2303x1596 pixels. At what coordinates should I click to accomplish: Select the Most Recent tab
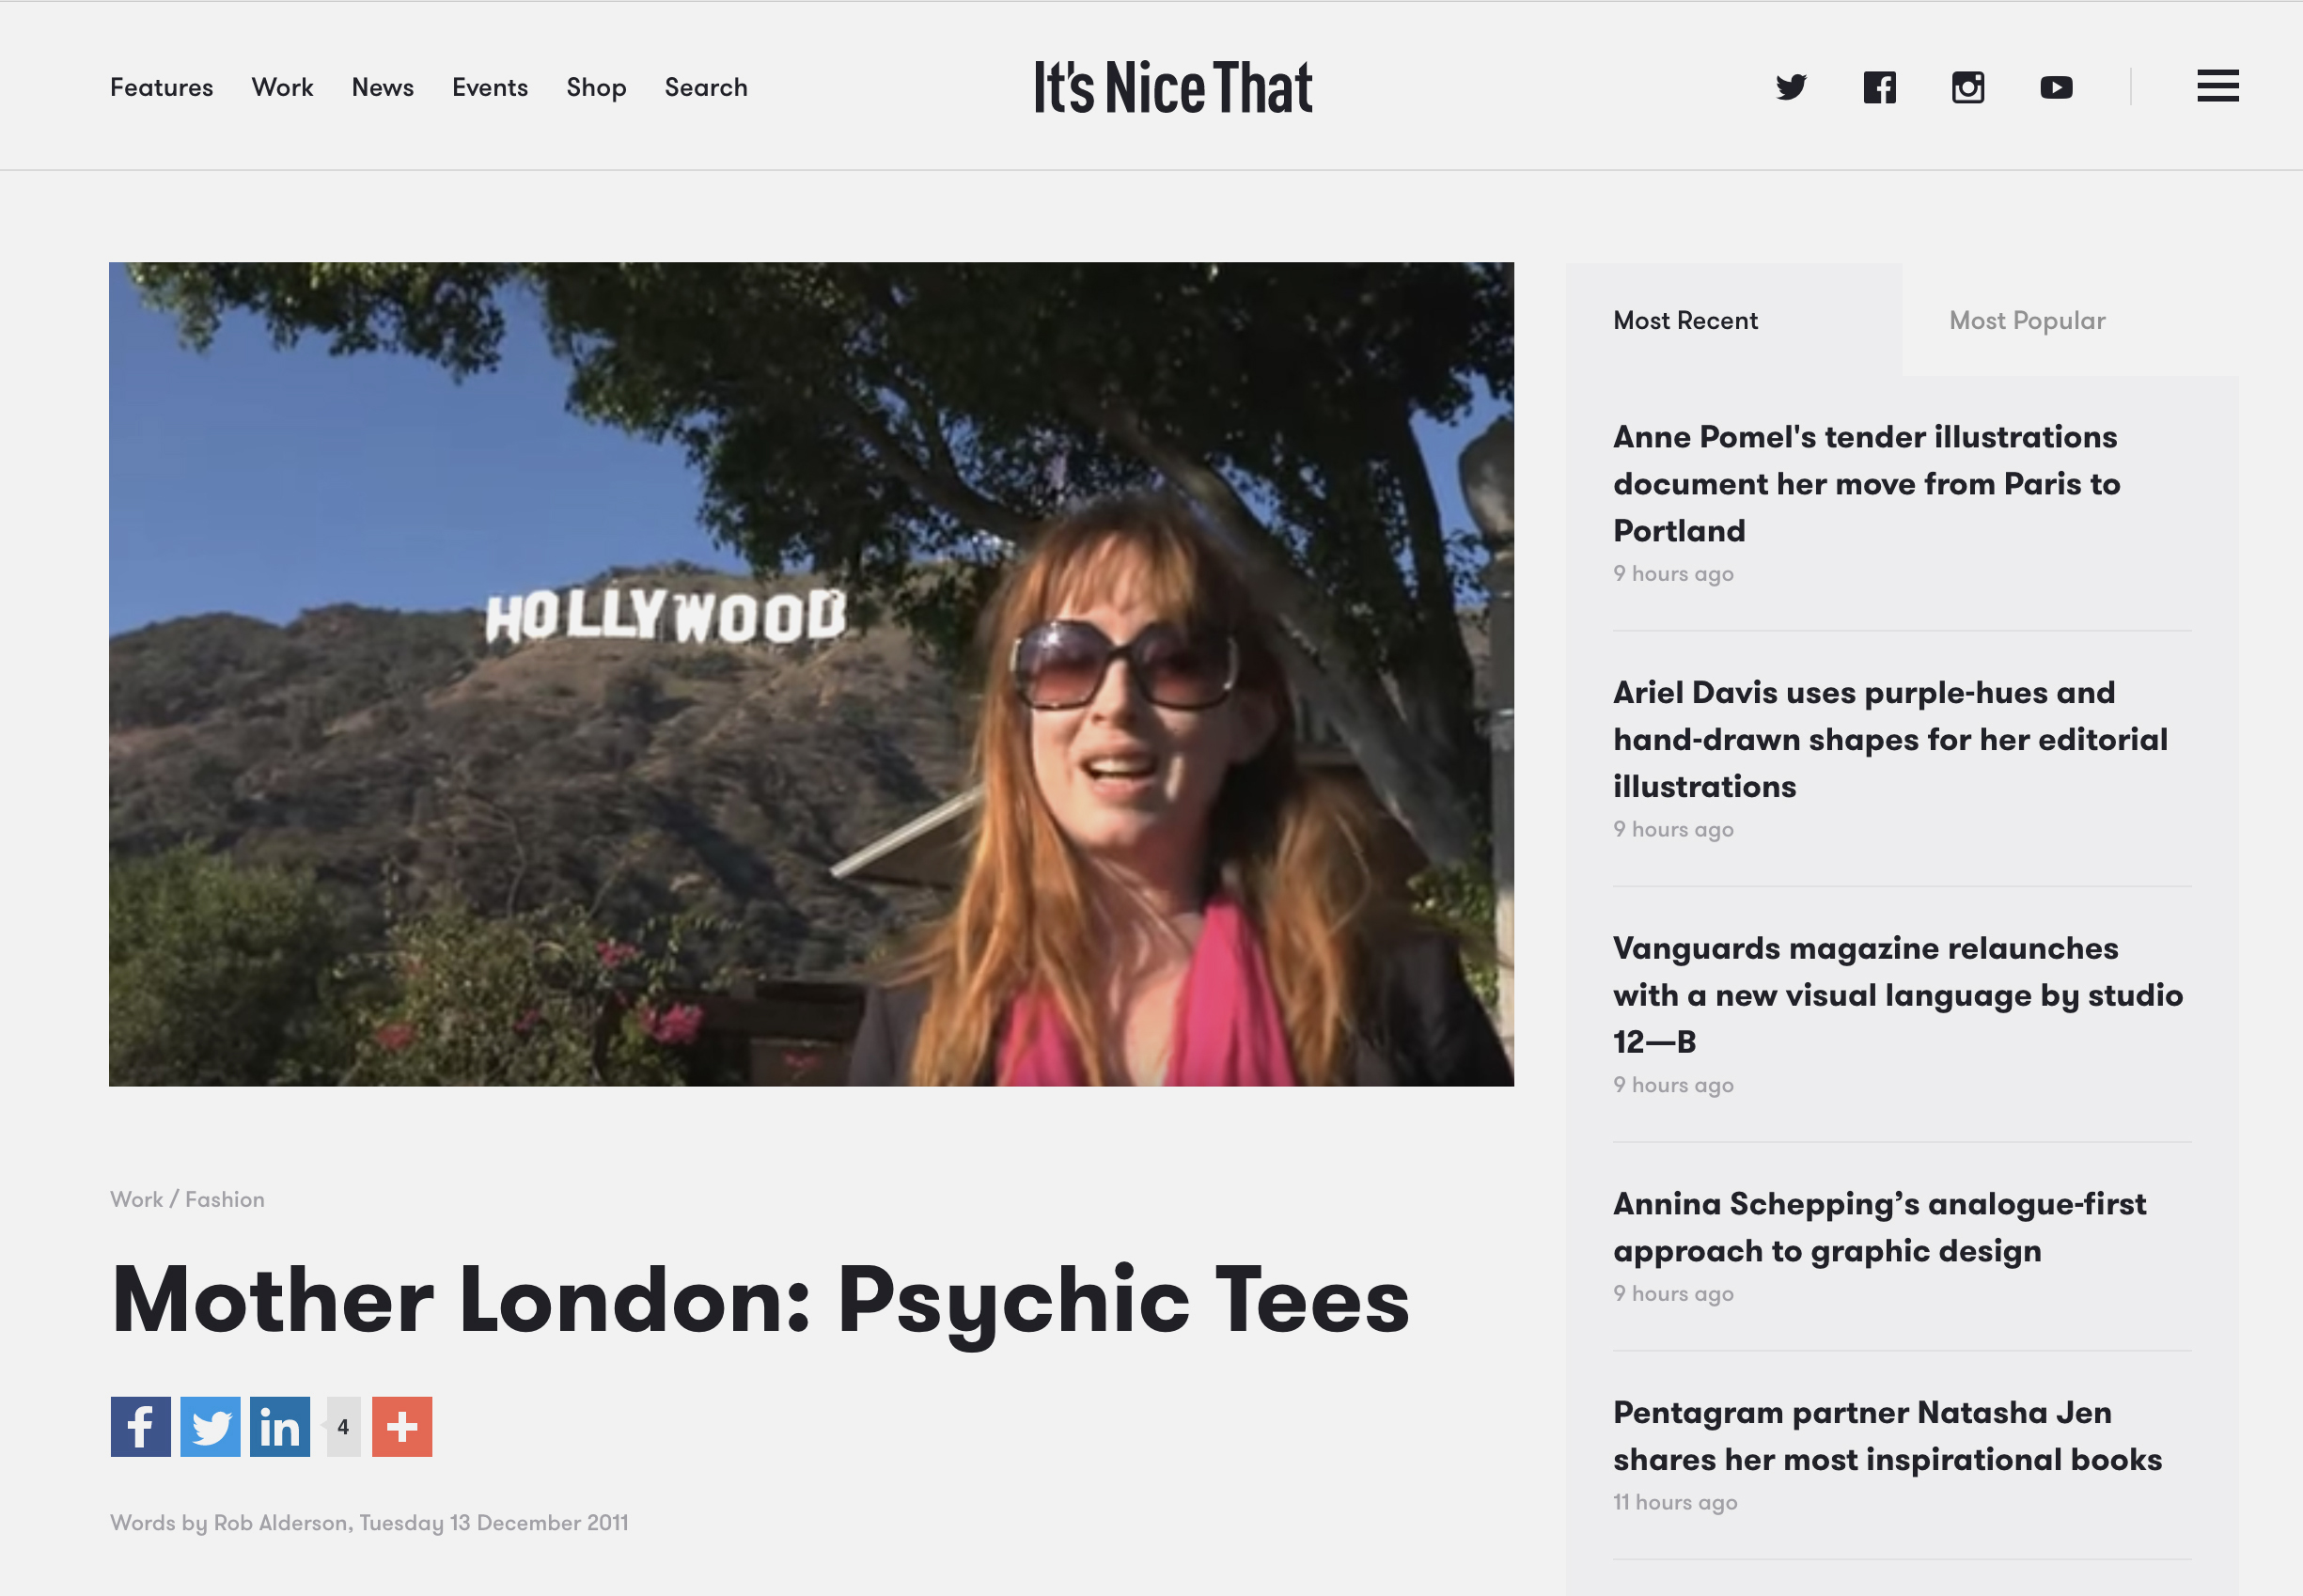point(1733,320)
